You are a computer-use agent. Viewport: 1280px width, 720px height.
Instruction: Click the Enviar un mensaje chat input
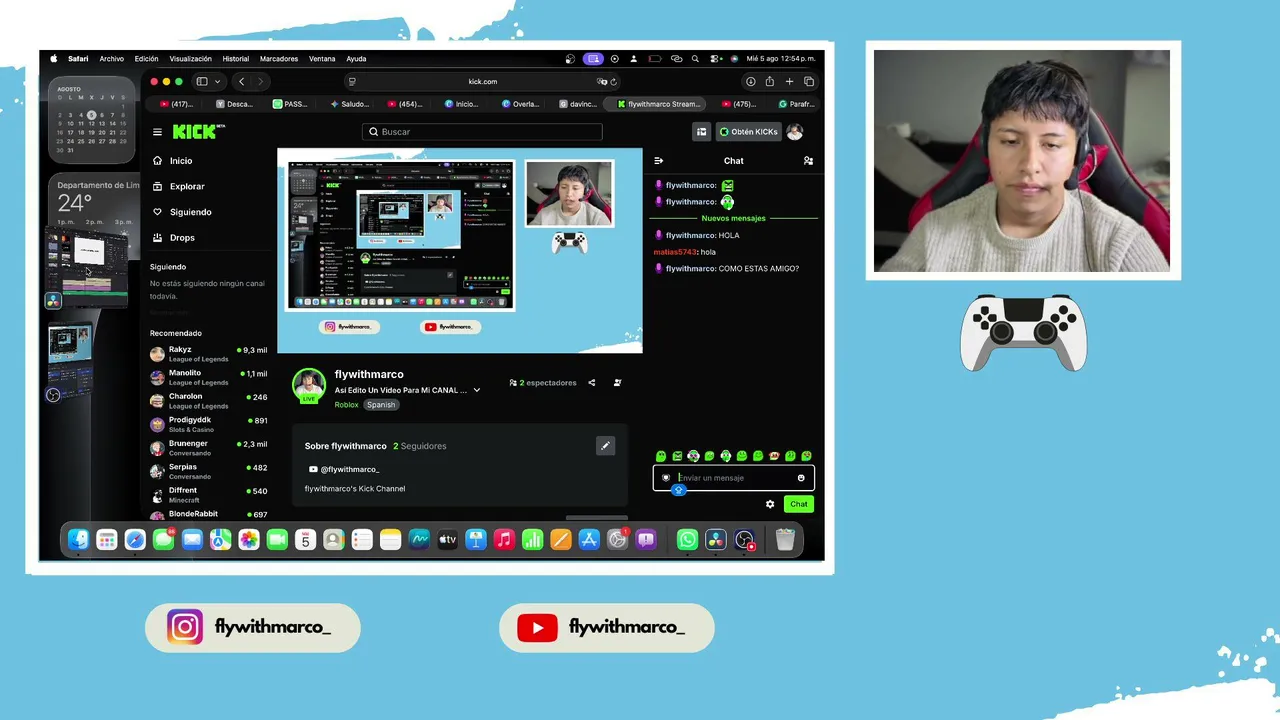pos(734,478)
